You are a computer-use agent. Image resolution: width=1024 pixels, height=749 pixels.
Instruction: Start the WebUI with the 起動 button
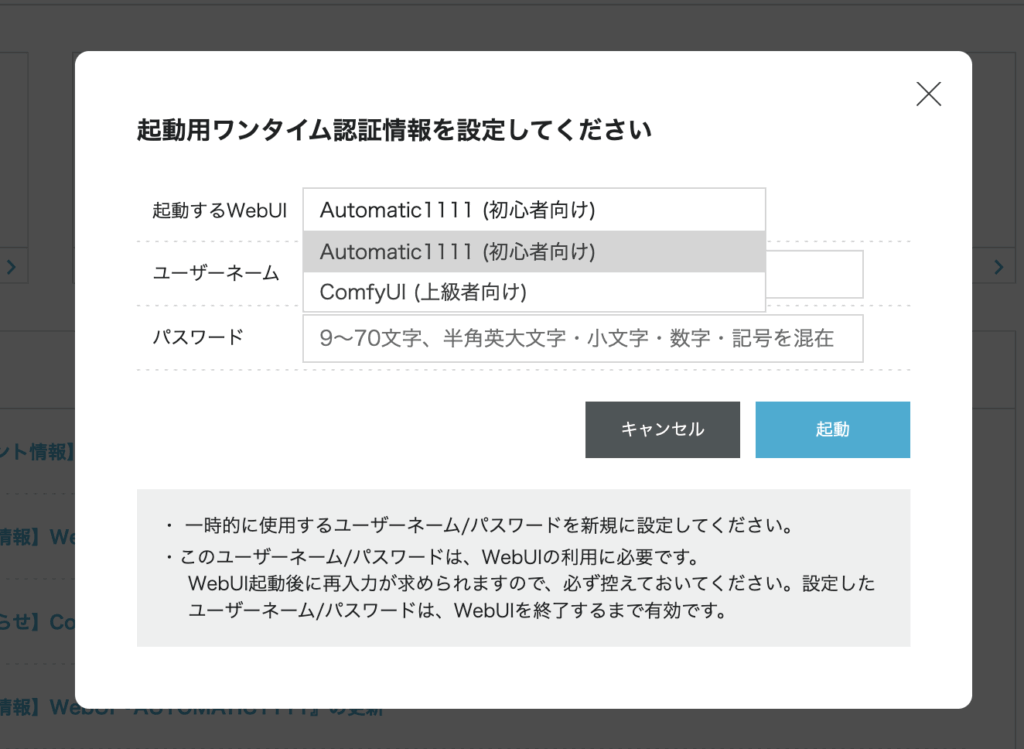[833, 429]
